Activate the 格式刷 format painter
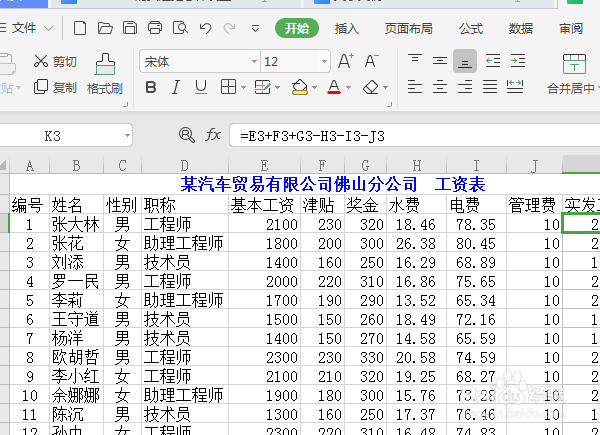The width and height of the screenshot is (600, 435). point(105,74)
